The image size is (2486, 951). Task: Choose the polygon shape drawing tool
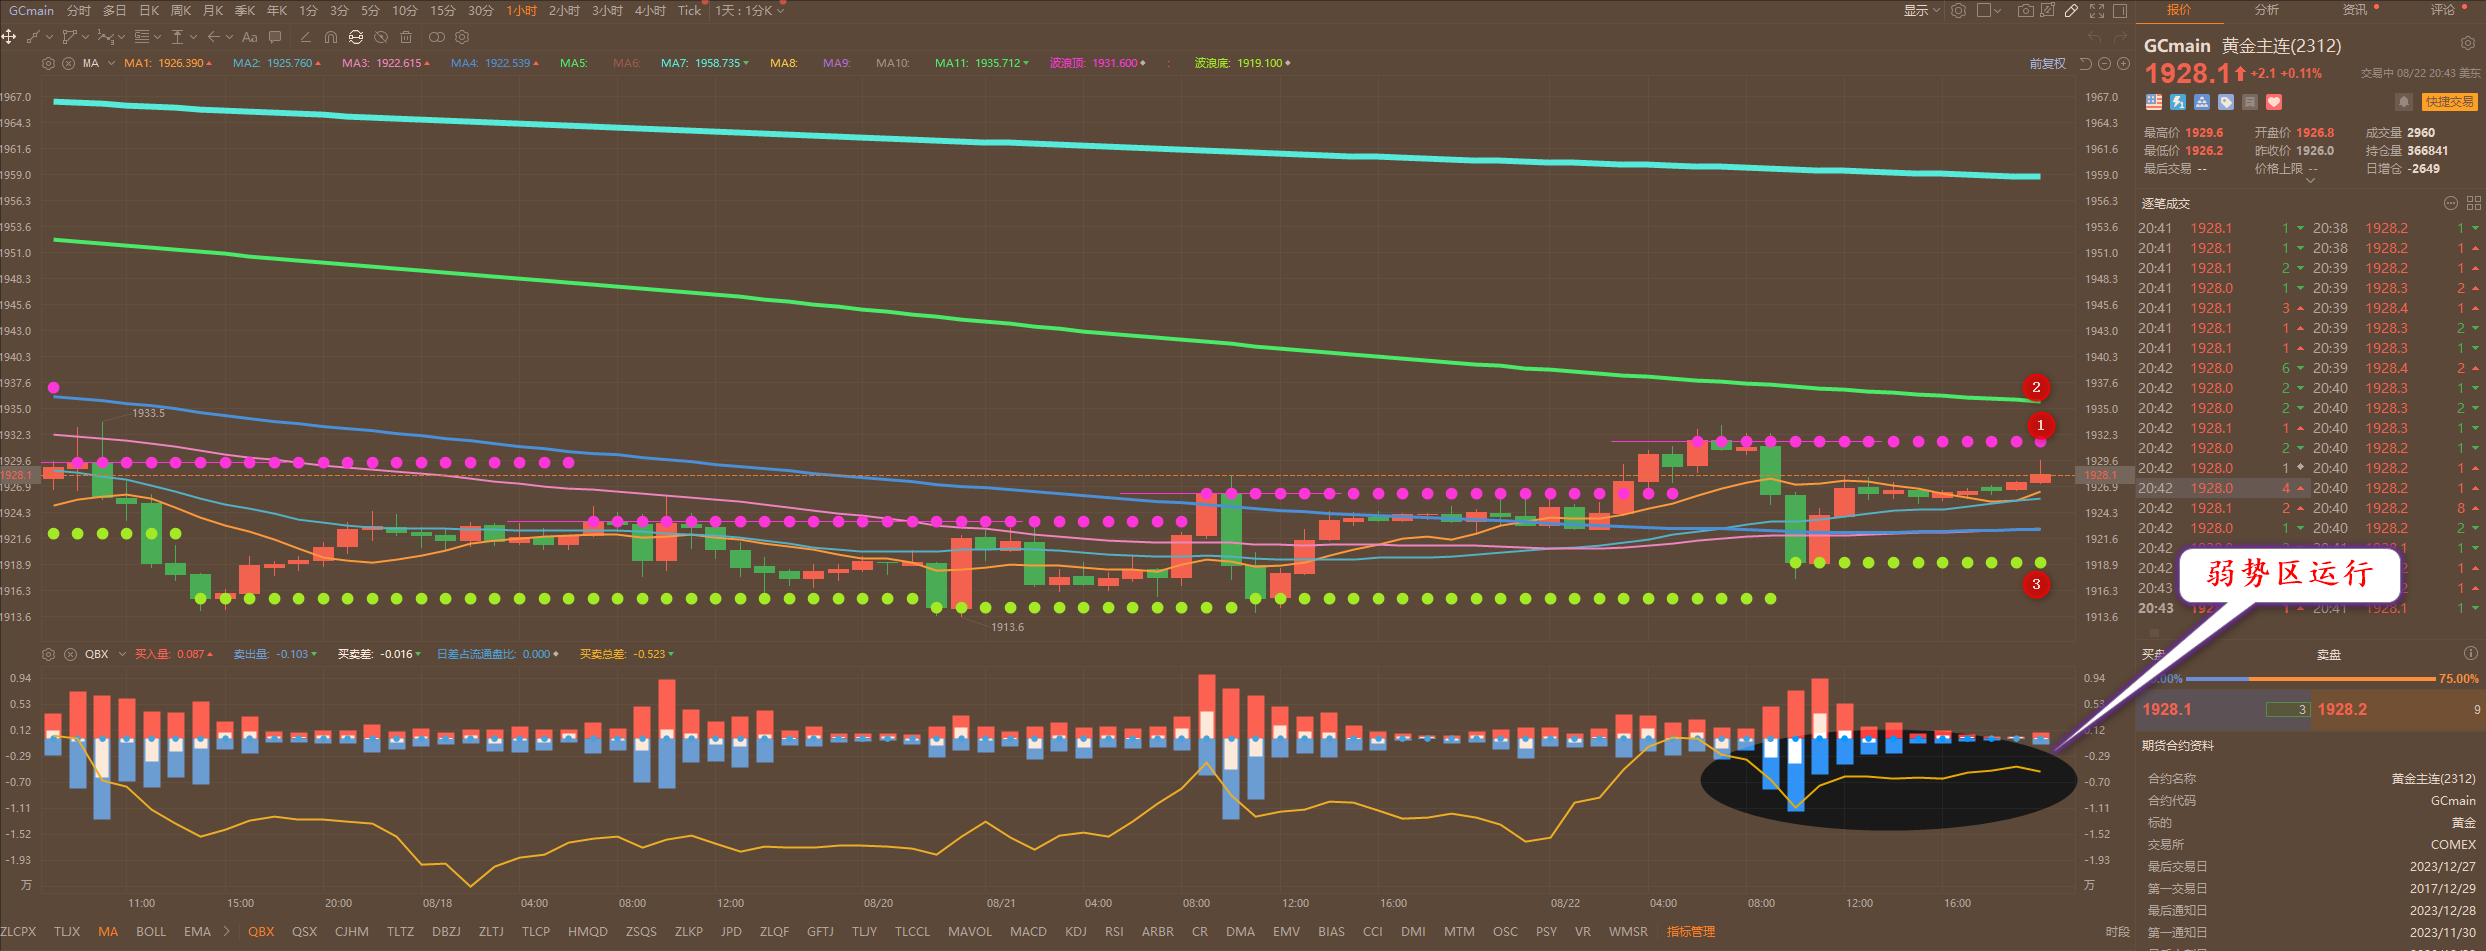[69, 37]
